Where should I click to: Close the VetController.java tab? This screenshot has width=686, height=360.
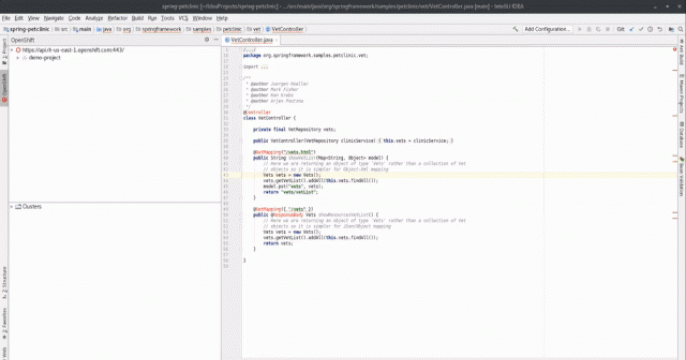(276, 40)
